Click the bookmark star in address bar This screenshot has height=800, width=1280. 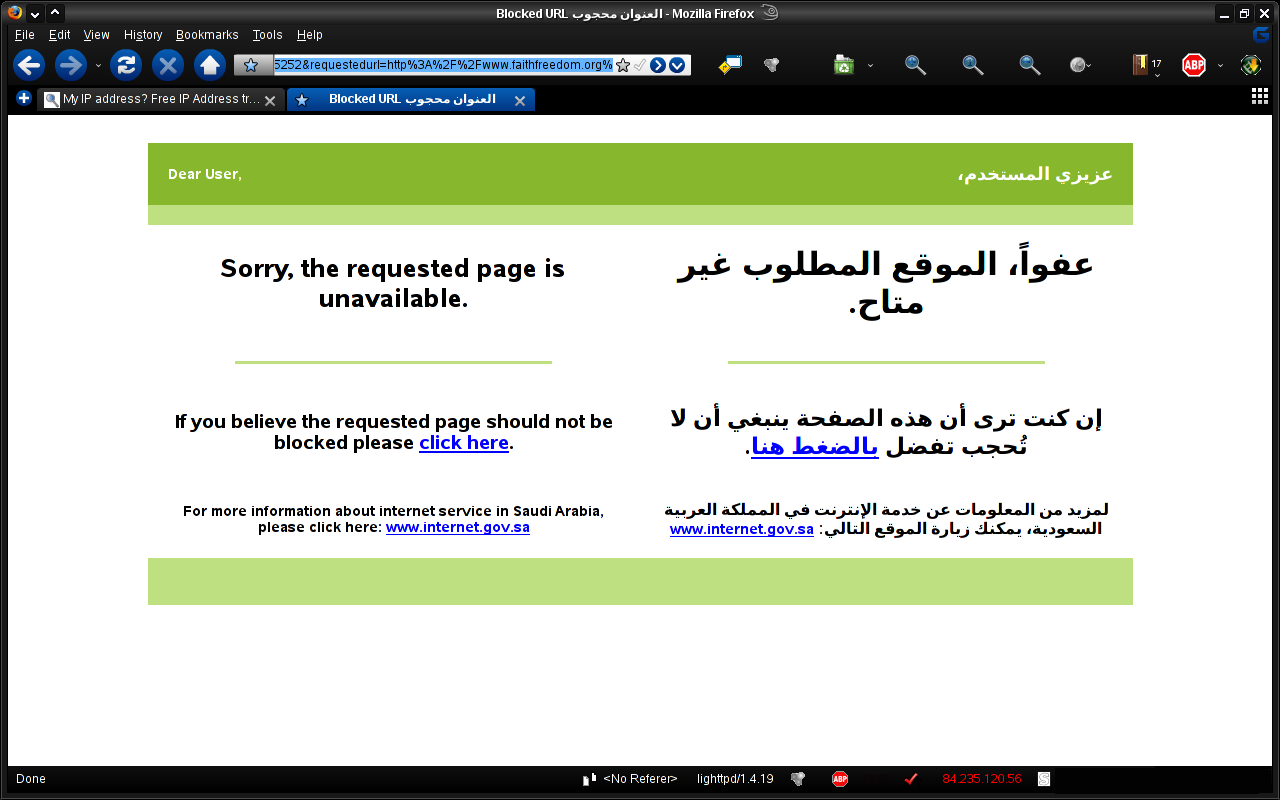[x=623, y=65]
